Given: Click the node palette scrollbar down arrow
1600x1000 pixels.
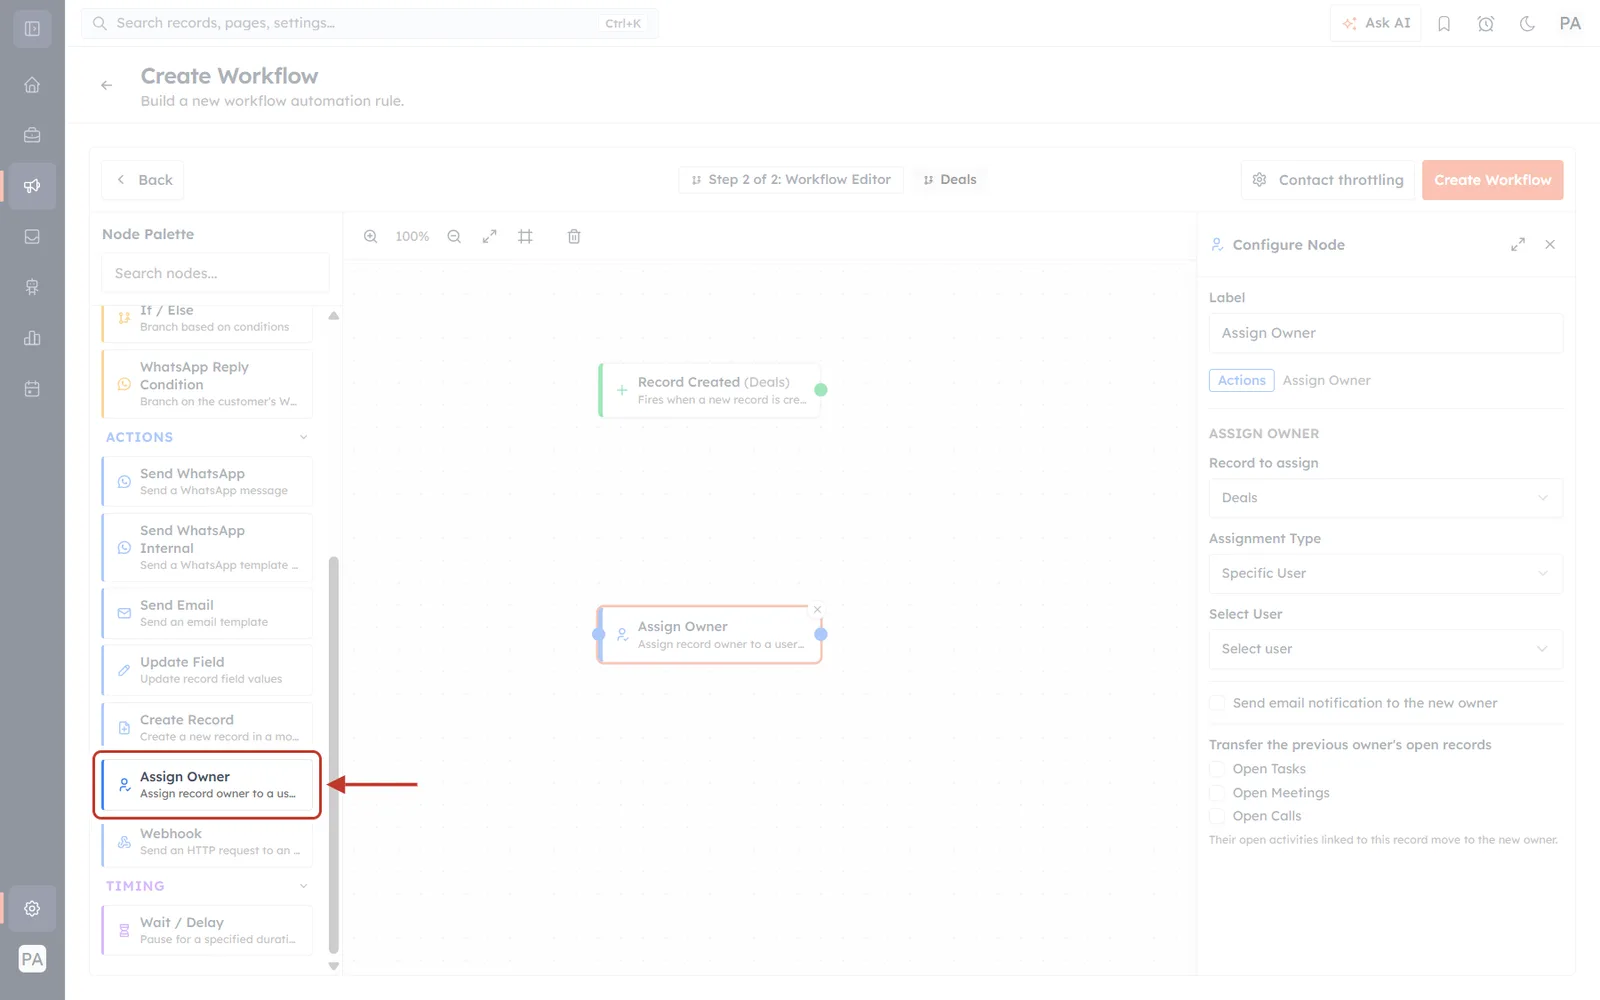Looking at the screenshot, I should 334,966.
